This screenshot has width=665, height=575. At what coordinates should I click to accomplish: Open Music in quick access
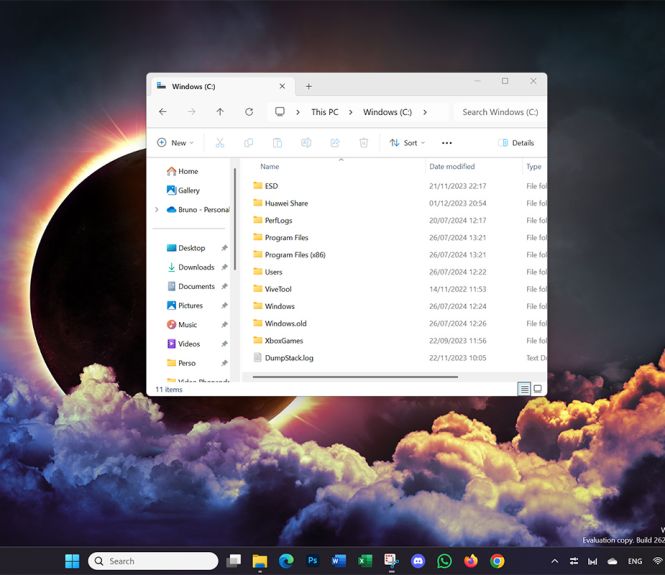click(182, 325)
